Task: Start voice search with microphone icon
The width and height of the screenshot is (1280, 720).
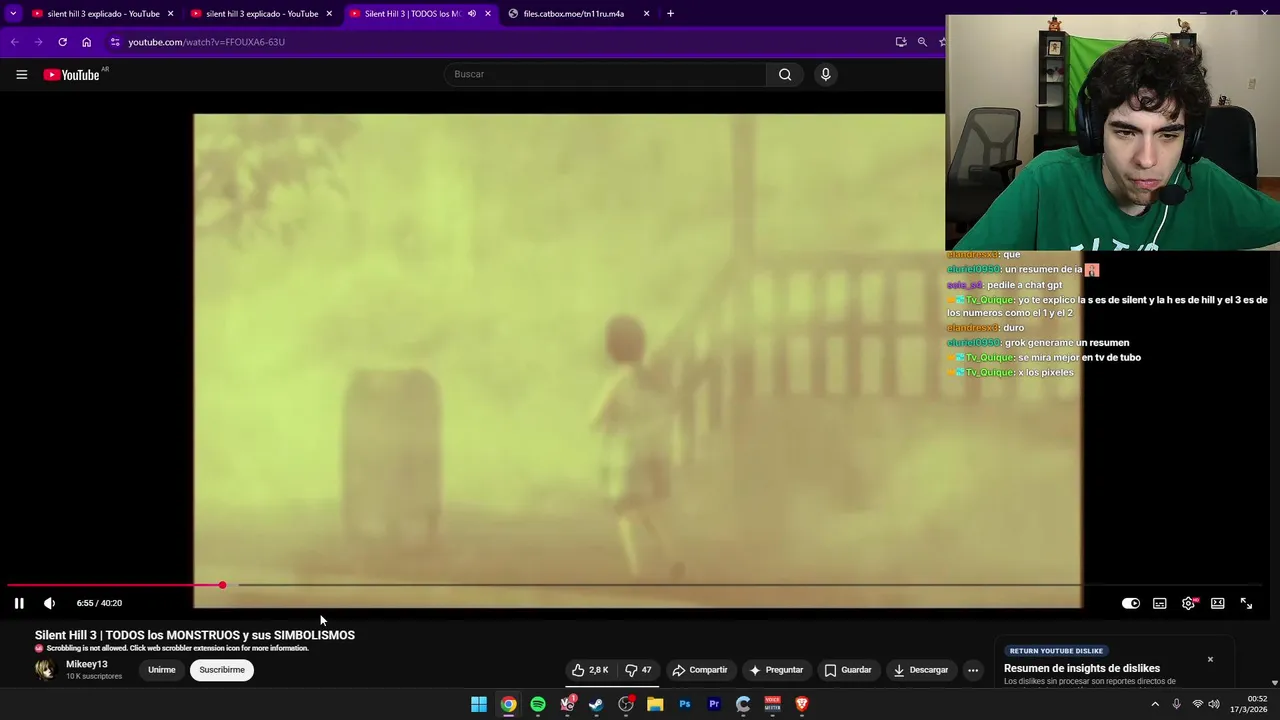Action: (825, 74)
